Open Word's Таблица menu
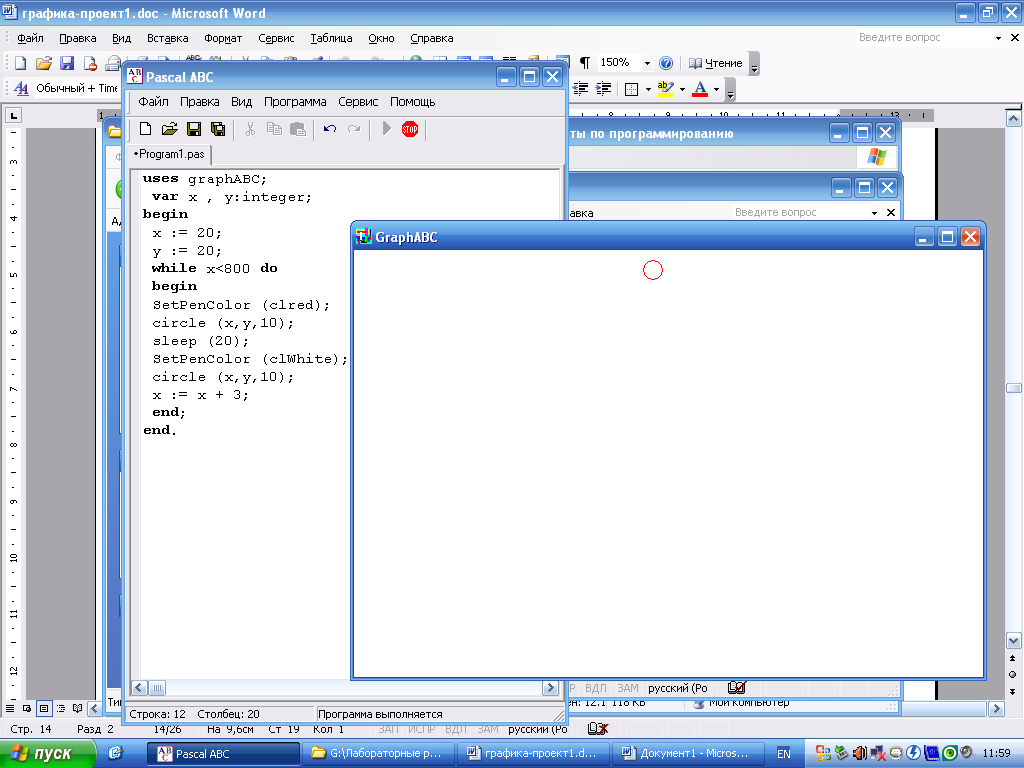The height and width of the screenshot is (768, 1024). tap(331, 38)
